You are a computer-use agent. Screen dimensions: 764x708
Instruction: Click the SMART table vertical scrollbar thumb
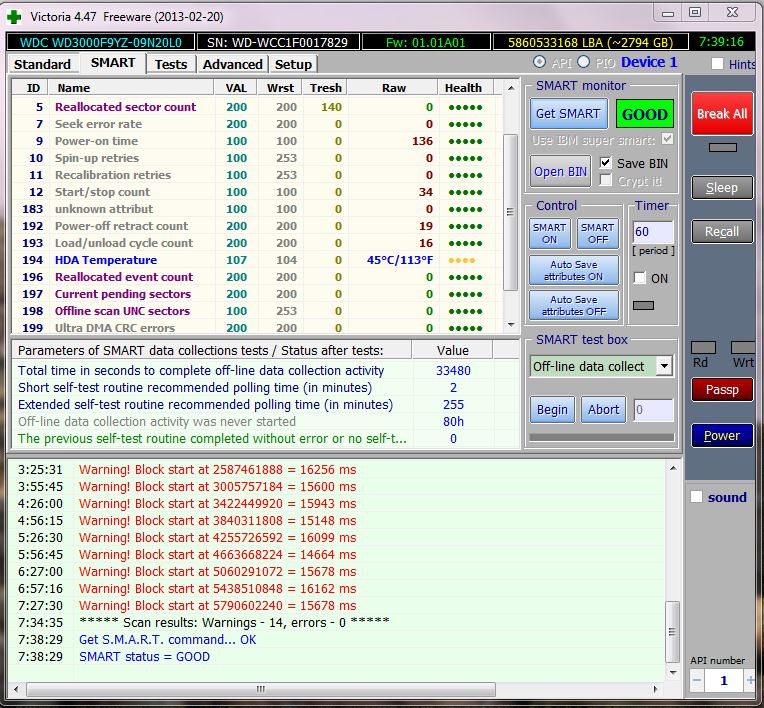511,211
